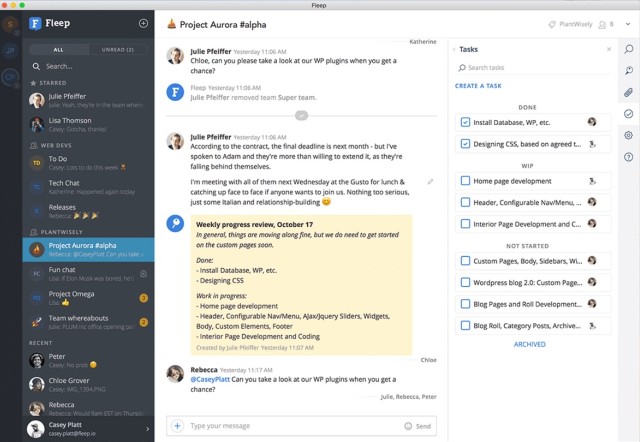Screen dimensions: 640x442
Task: Click the @CaseyPlatt mention link
Action: (210, 380)
